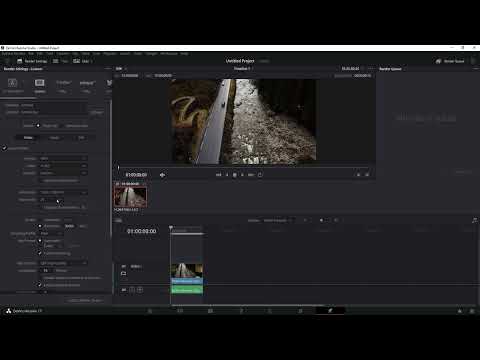The height and width of the screenshot is (360, 480).
Task: Open Project Settings gear icon
Action: pos(472,311)
